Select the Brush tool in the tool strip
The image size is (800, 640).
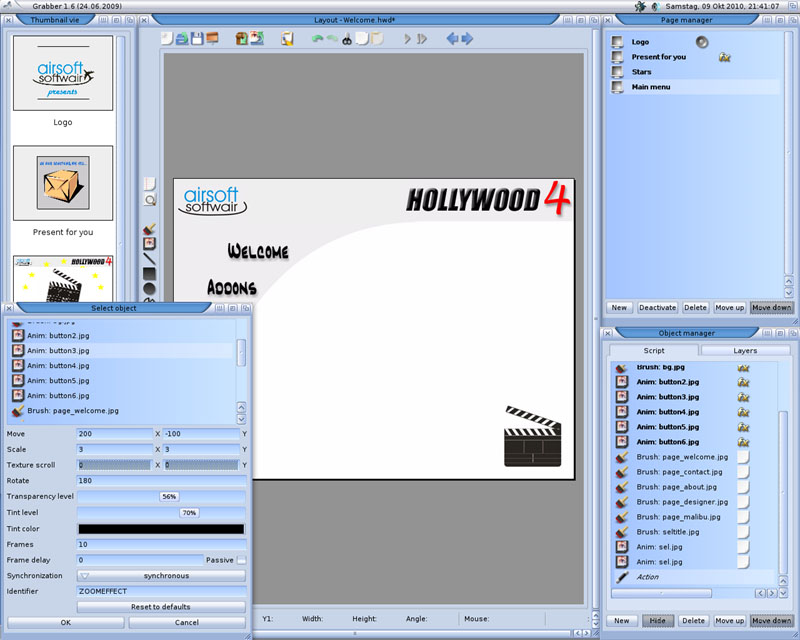[149, 229]
